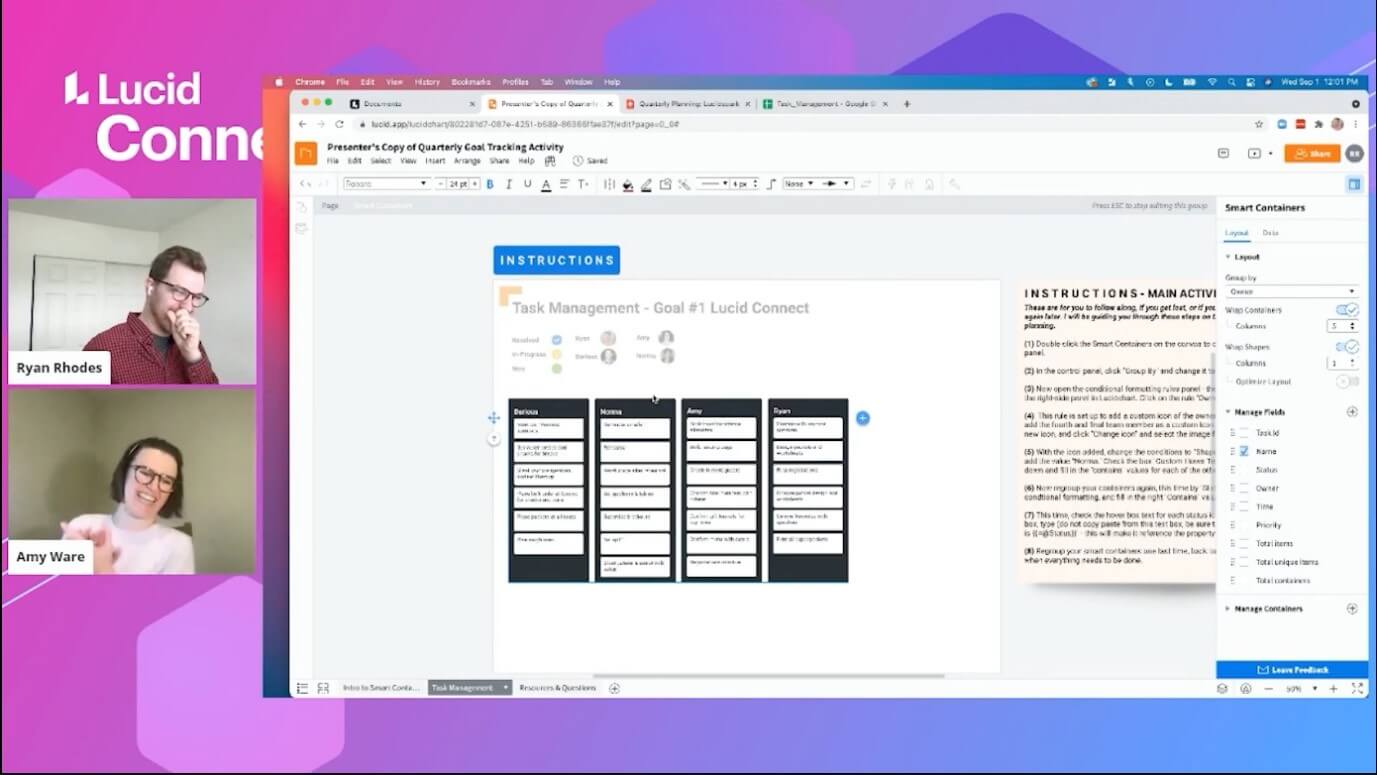Toggle the Wrap Shapes switch

(x=1347, y=347)
